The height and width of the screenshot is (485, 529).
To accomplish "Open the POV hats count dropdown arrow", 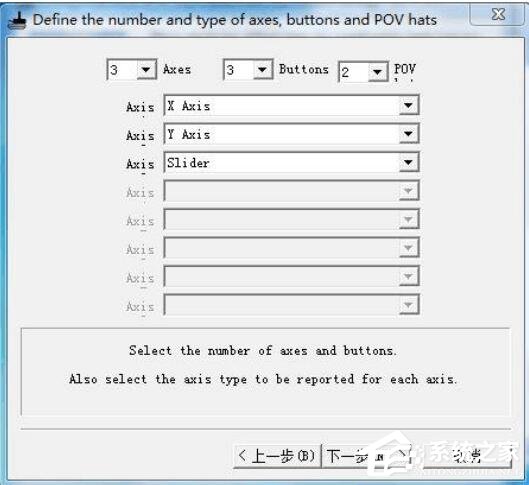I will tap(377, 72).
